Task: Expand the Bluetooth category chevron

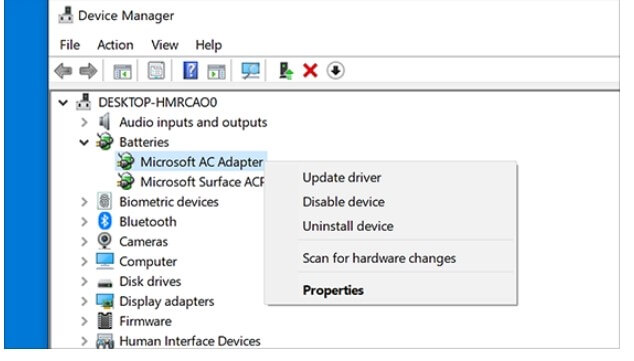Action: (x=84, y=221)
